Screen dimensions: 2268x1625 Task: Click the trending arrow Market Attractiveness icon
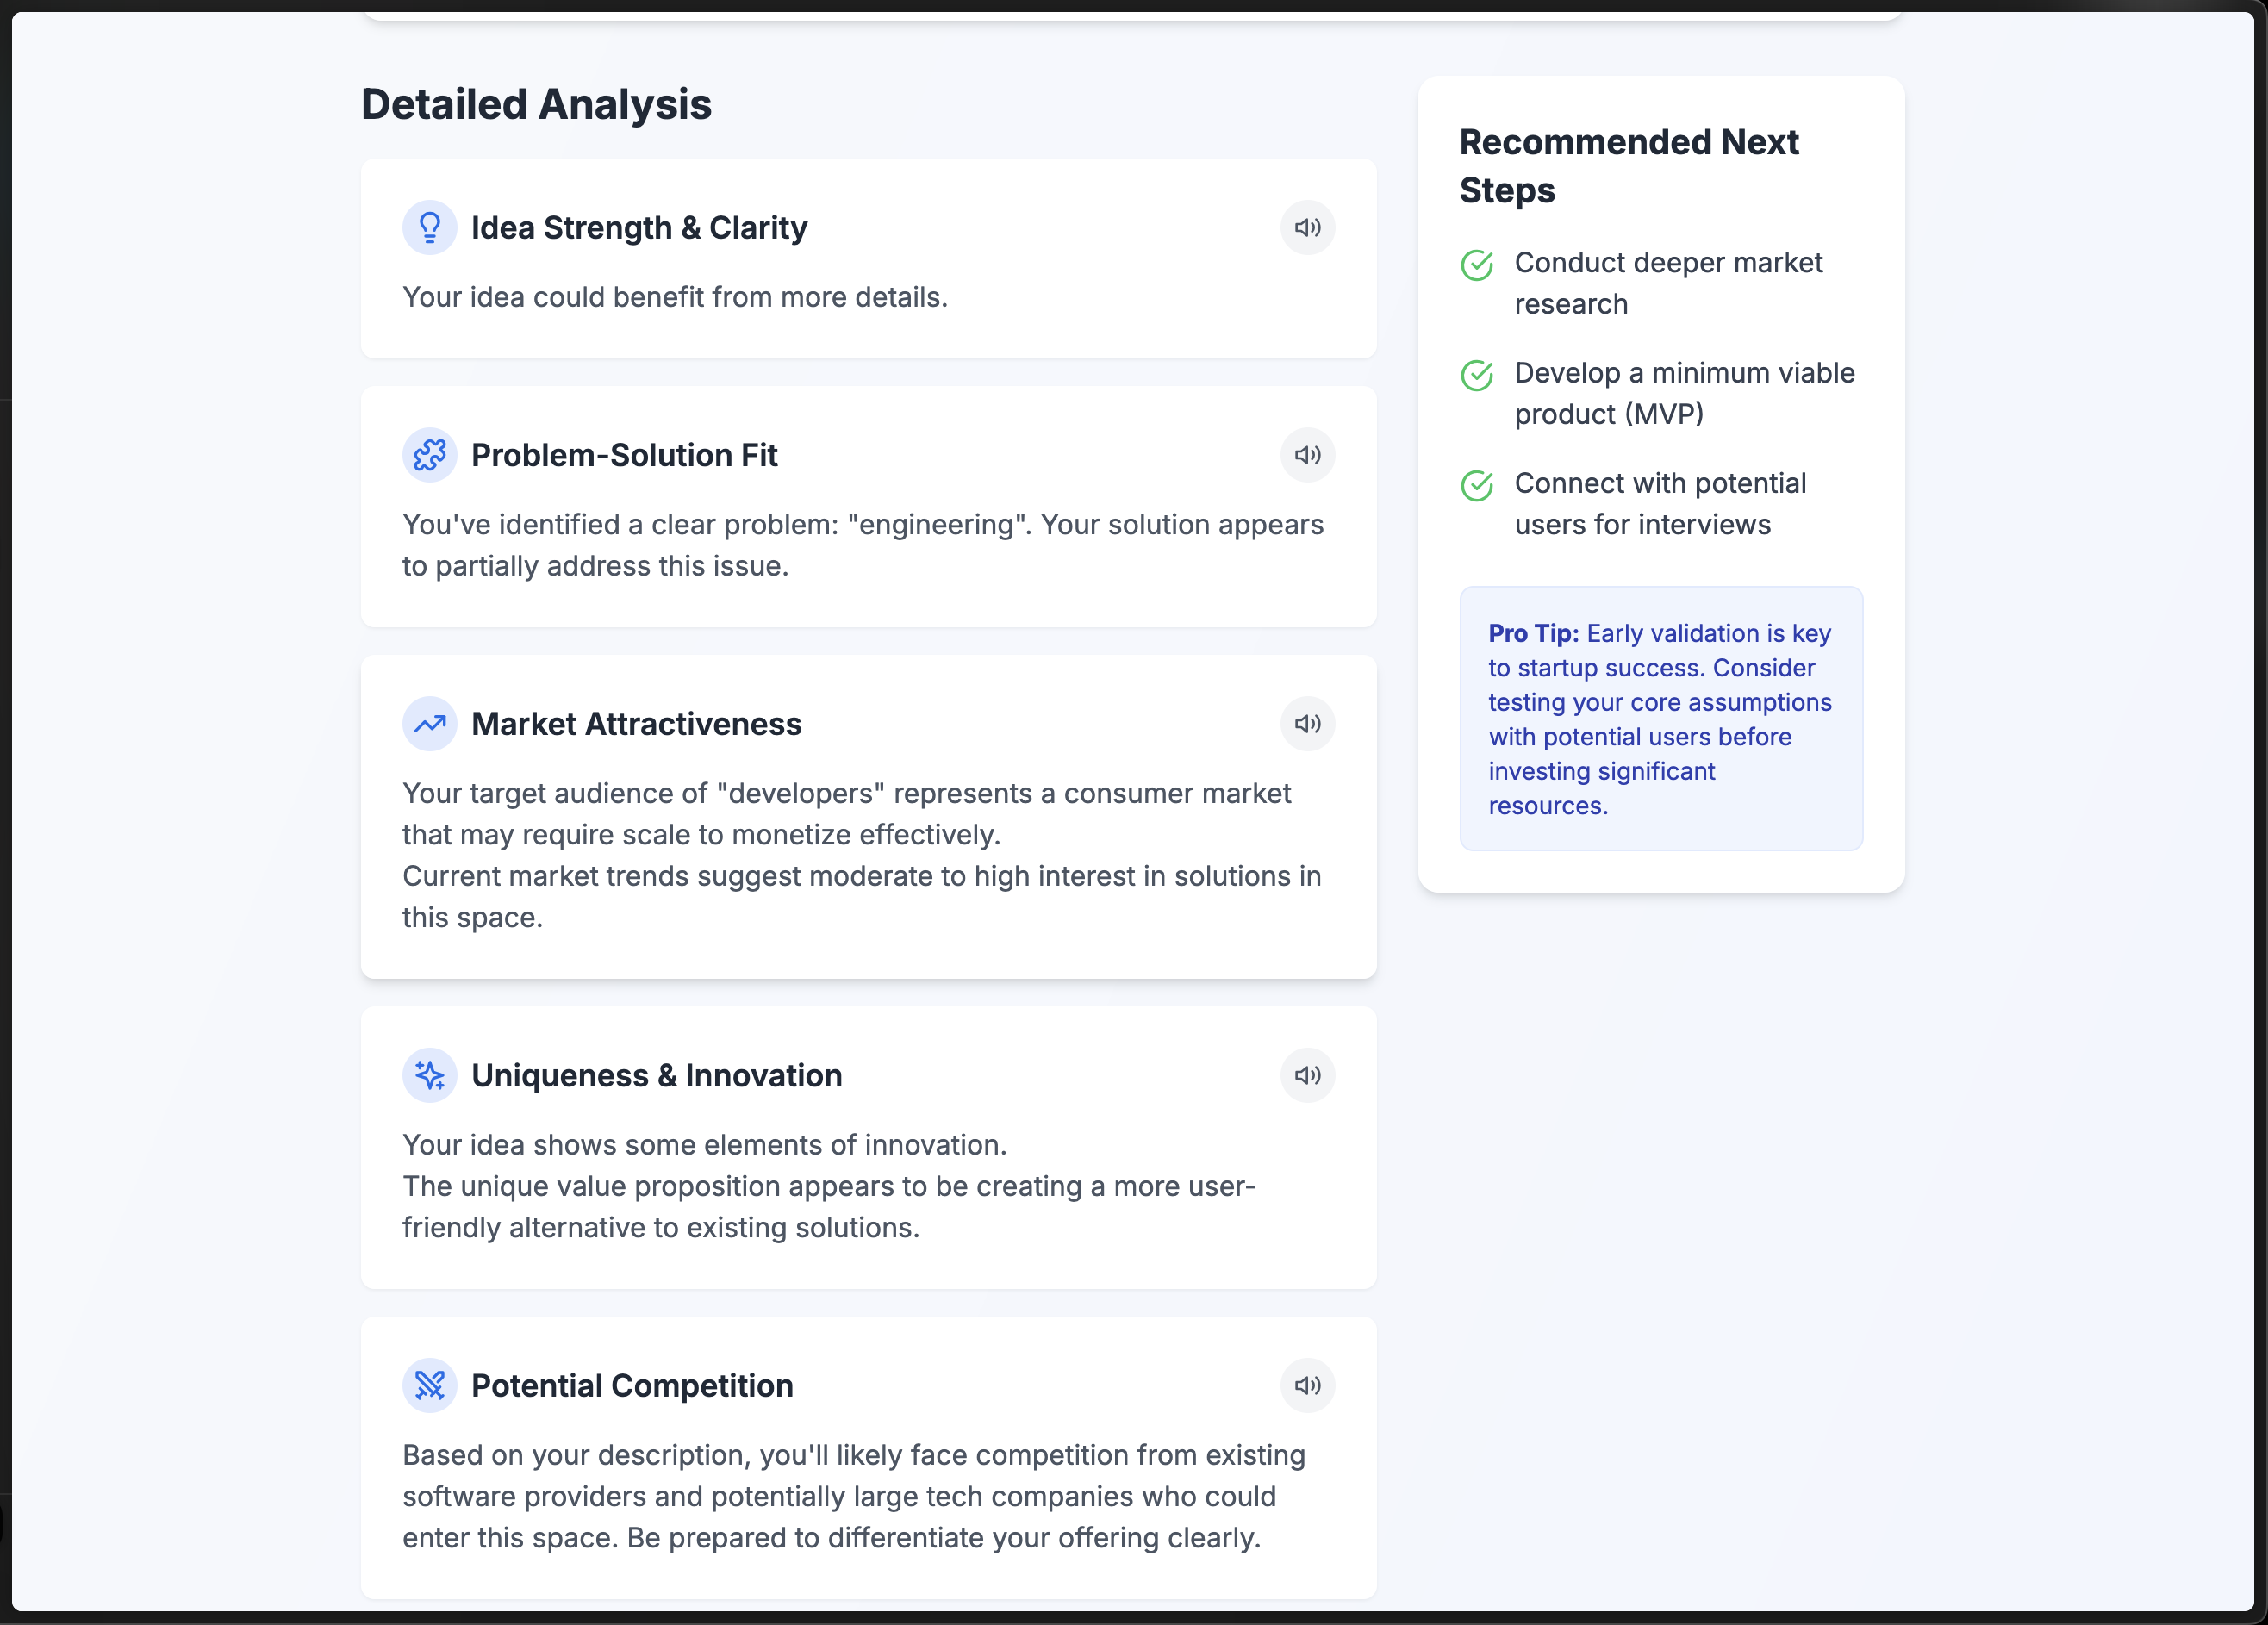(430, 724)
